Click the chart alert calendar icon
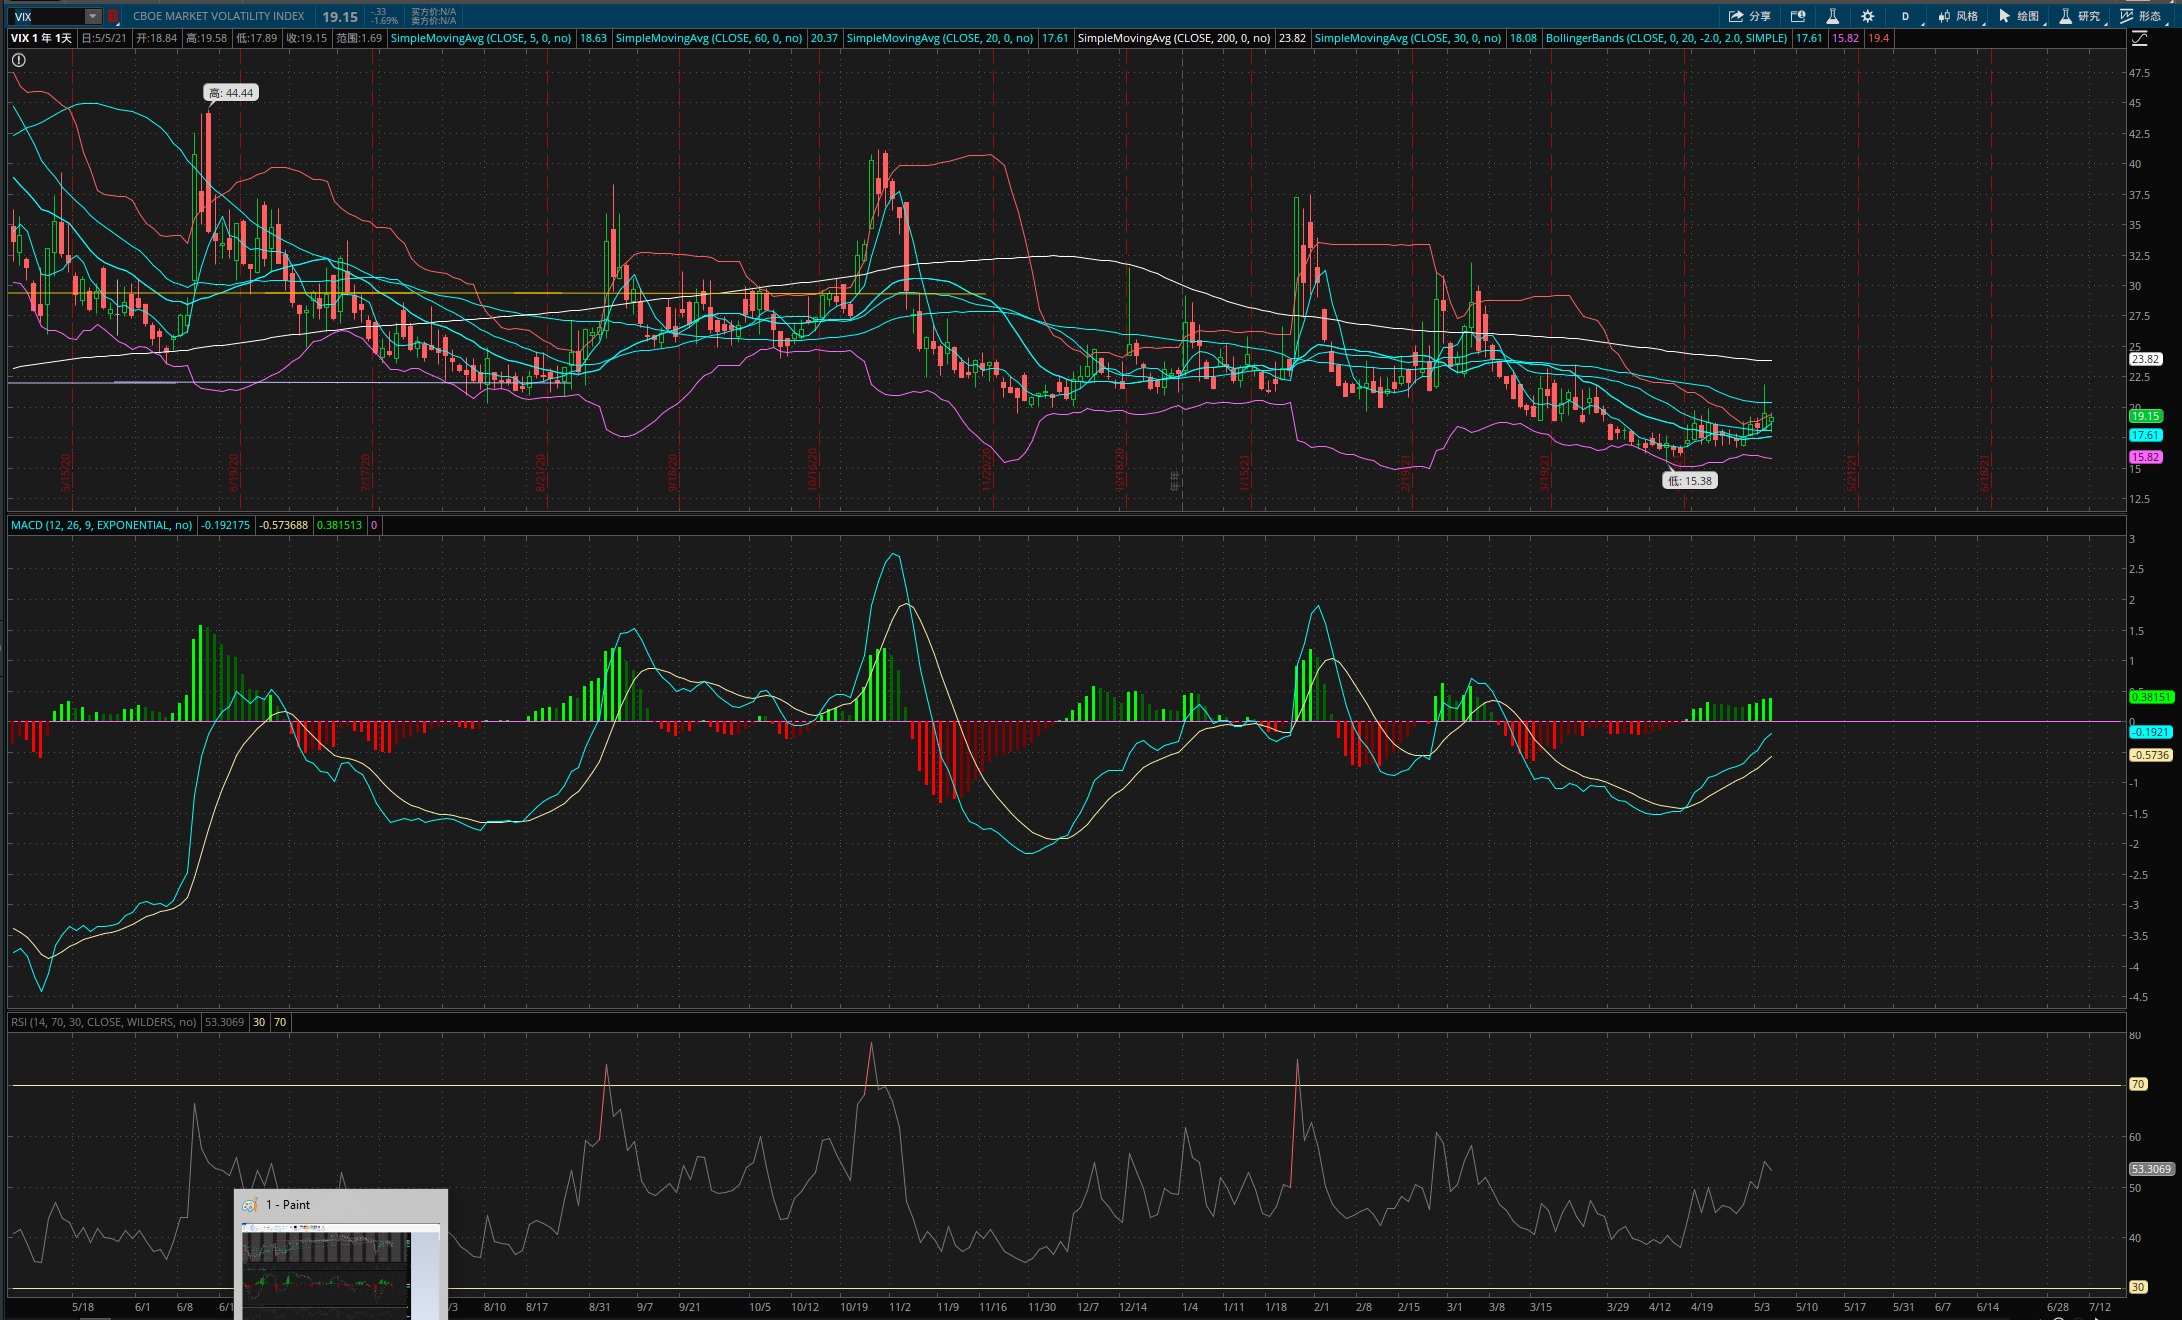The width and height of the screenshot is (2182, 1320). tap(1798, 16)
